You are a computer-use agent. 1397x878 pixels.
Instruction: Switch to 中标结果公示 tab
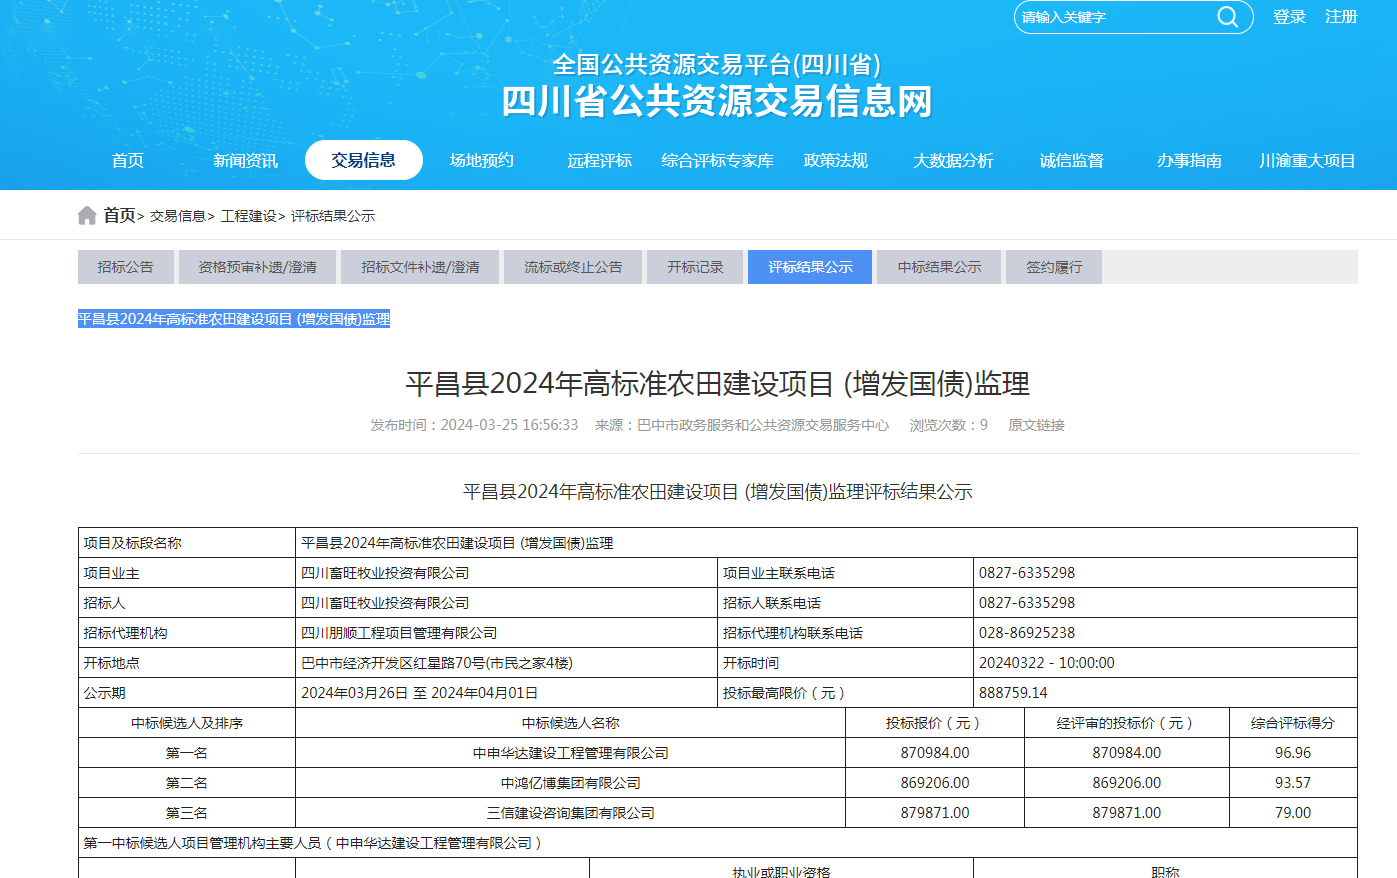pyautogui.click(x=939, y=267)
